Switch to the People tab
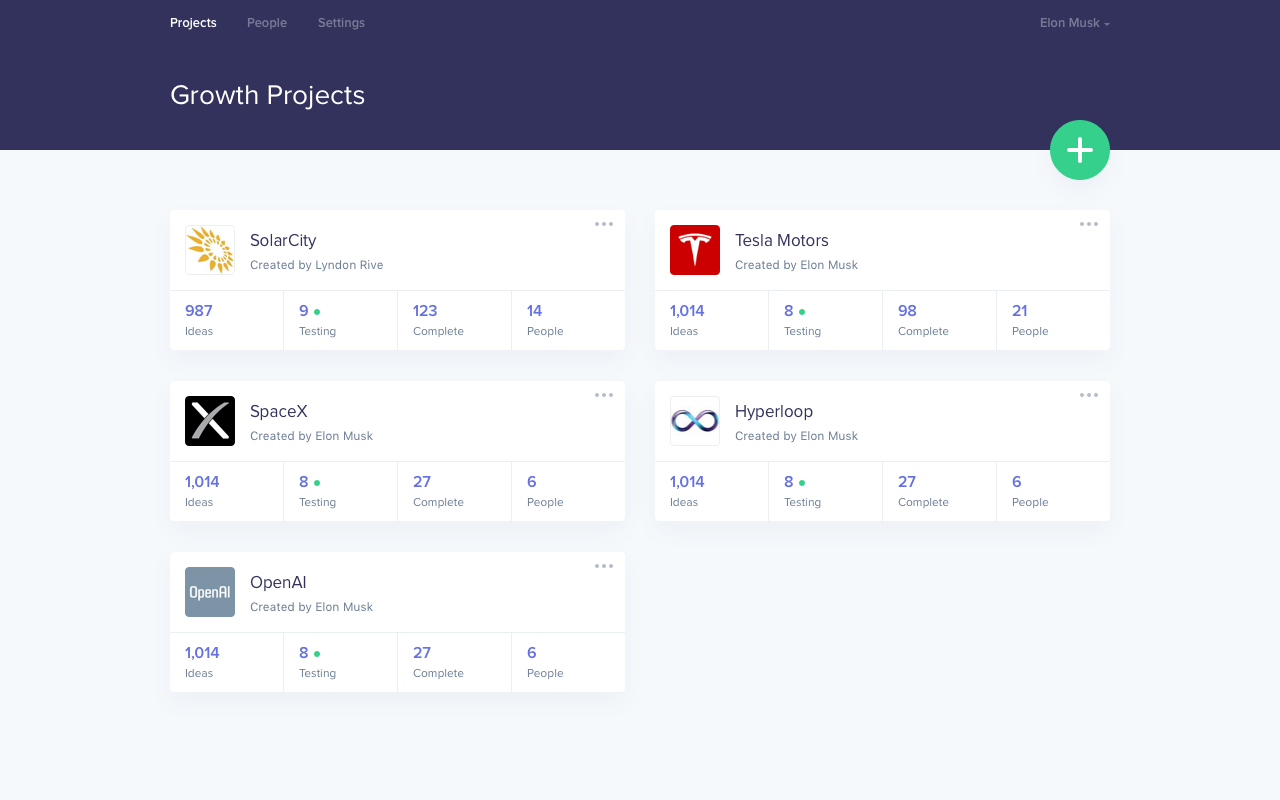 click(267, 23)
